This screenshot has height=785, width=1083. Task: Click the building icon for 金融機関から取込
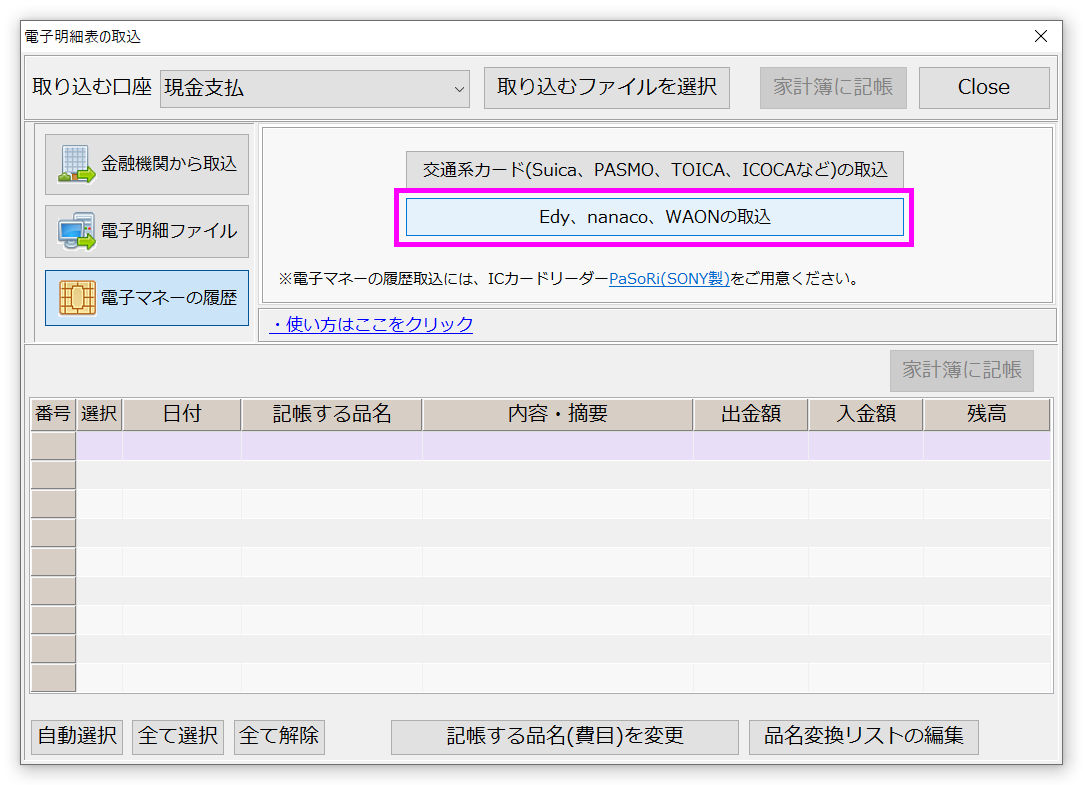(77, 164)
